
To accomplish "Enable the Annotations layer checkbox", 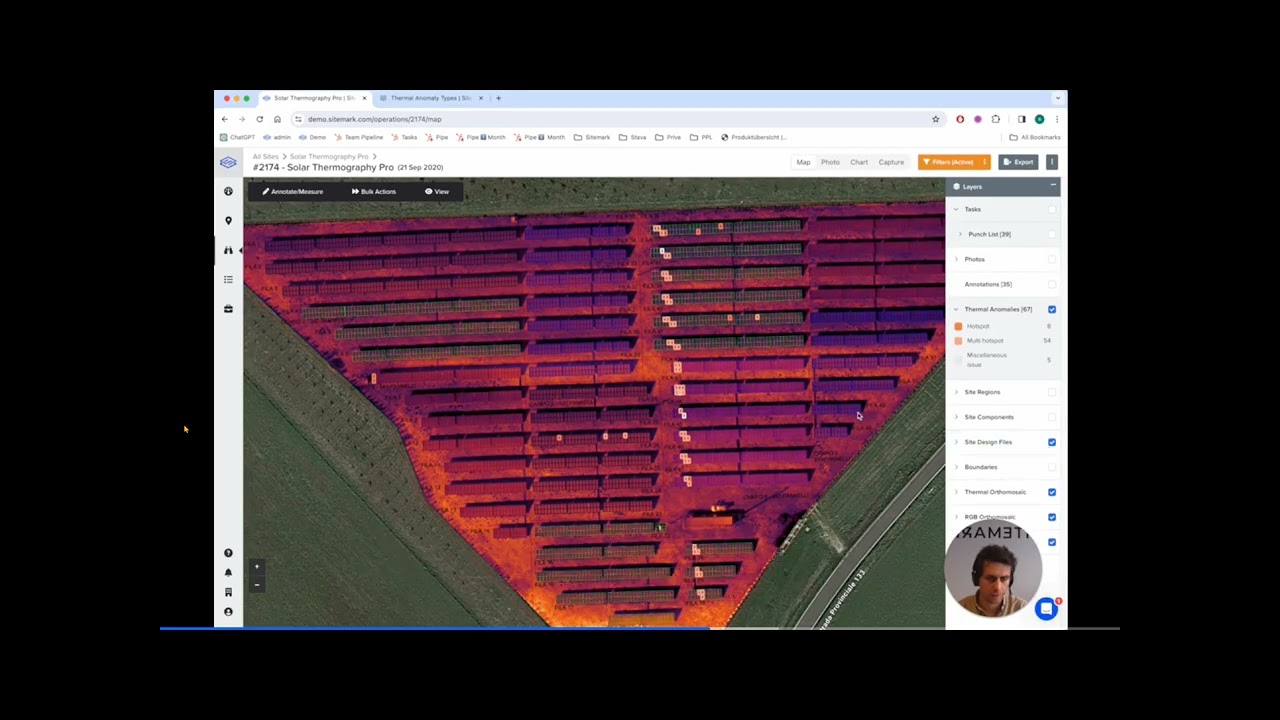I will click(x=1052, y=284).
